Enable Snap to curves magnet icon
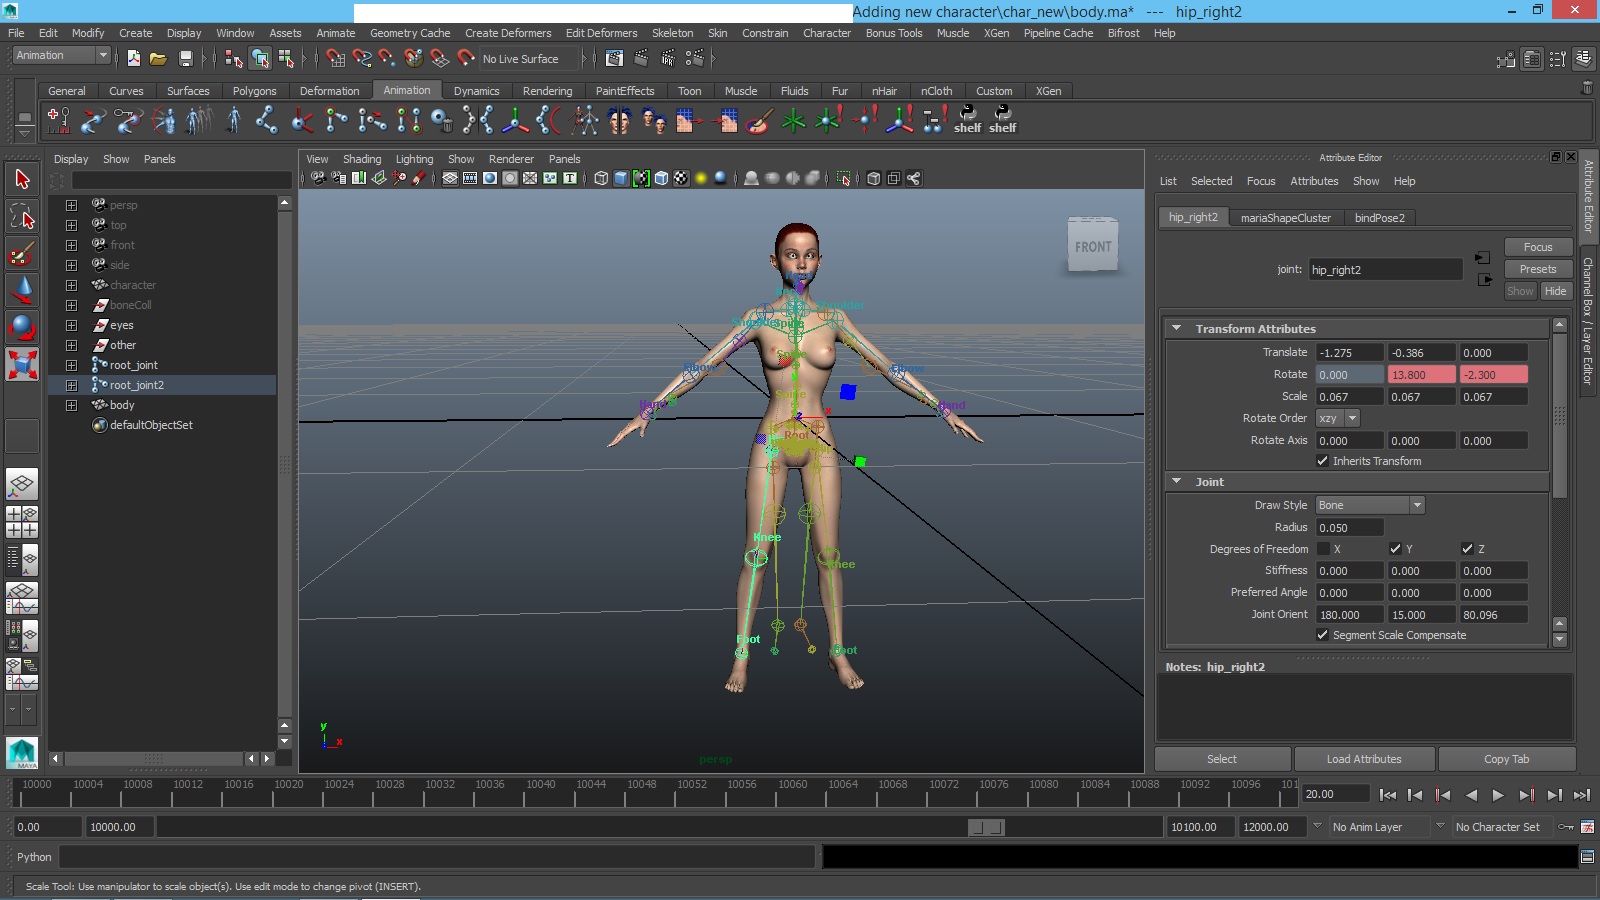This screenshot has width=1600, height=900. pos(362,58)
